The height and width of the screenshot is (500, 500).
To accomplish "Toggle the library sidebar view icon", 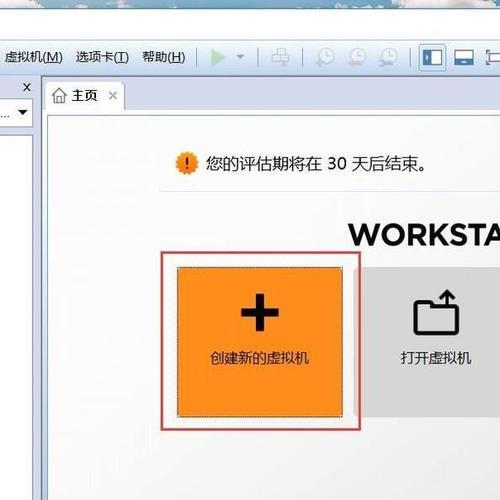I will point(432,57).
